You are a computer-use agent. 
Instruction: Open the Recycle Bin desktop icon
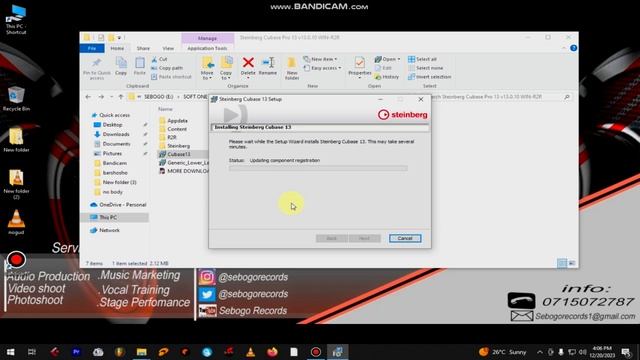pos(16,99)
